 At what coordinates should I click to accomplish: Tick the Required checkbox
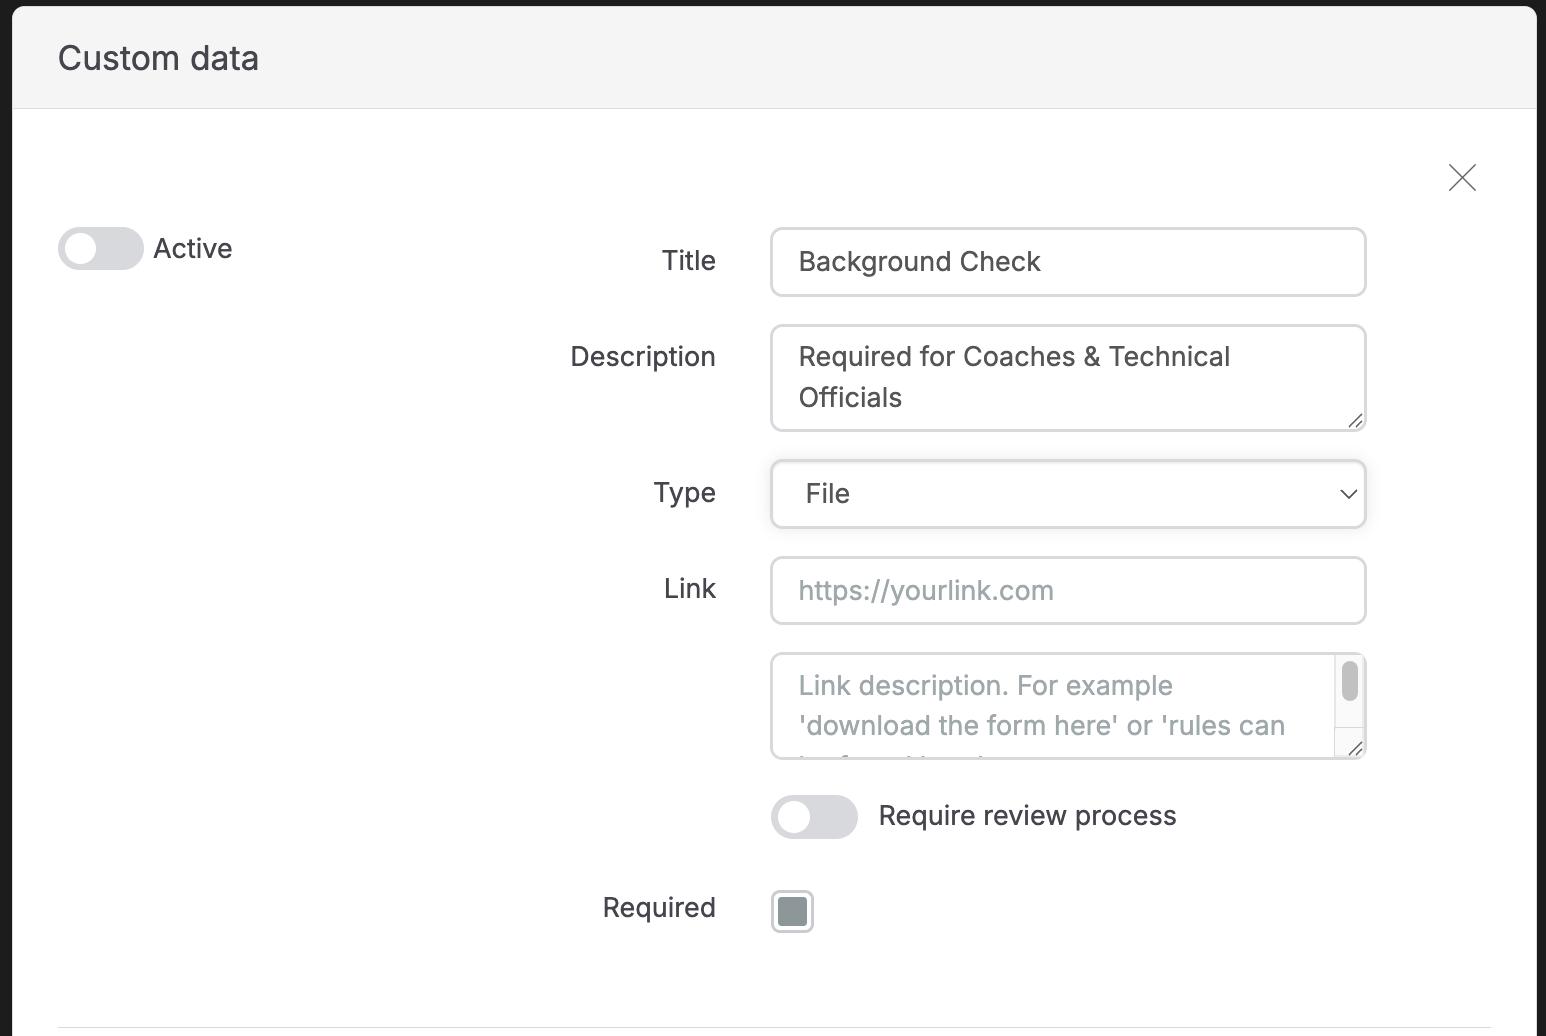point(792,911)
